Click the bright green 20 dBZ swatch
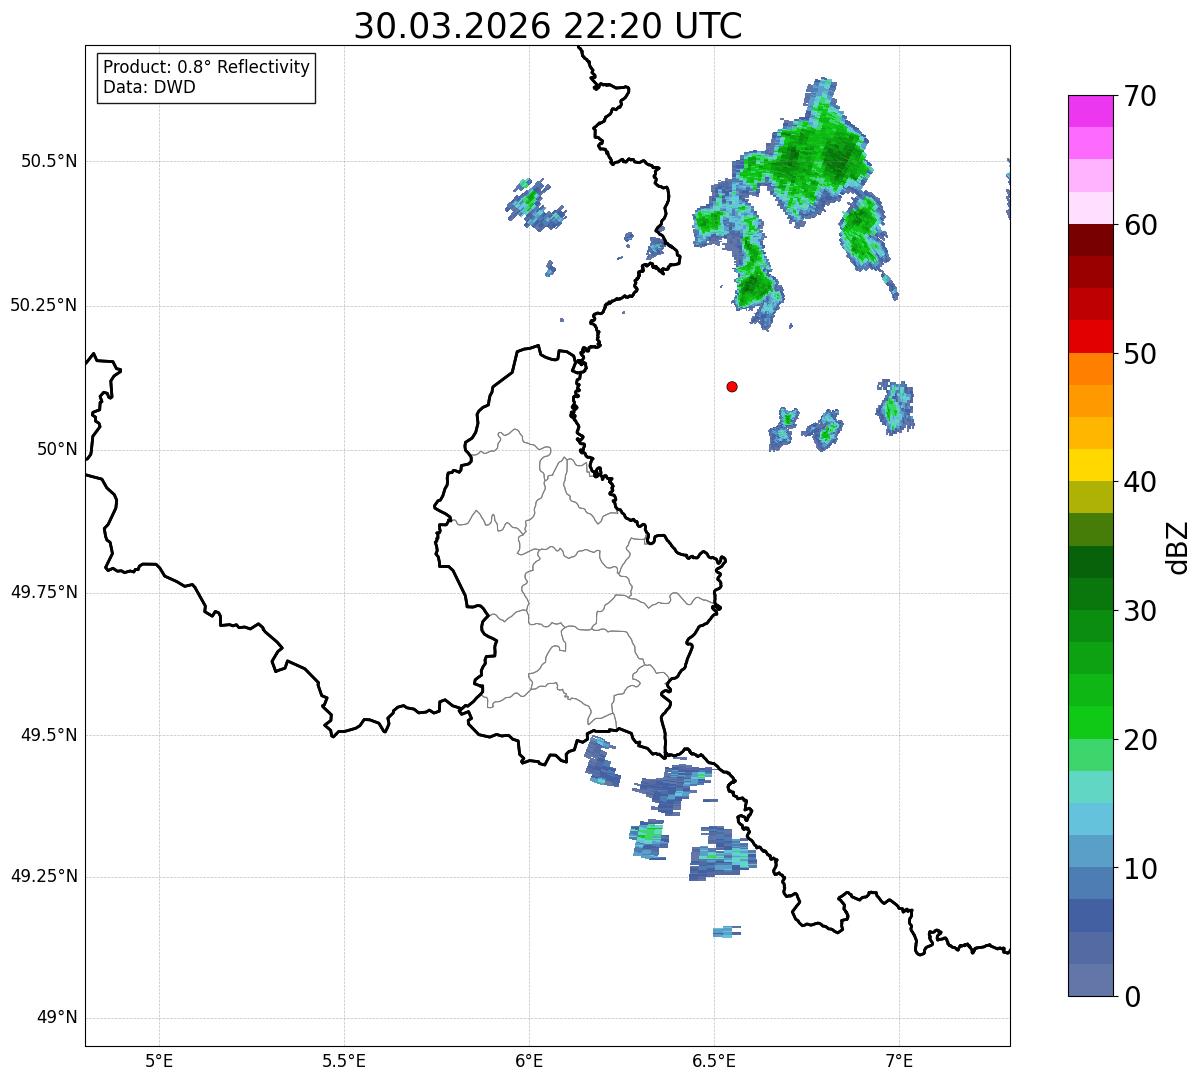Viewport: 1202px width, 1081px height. pos(1091,723)
